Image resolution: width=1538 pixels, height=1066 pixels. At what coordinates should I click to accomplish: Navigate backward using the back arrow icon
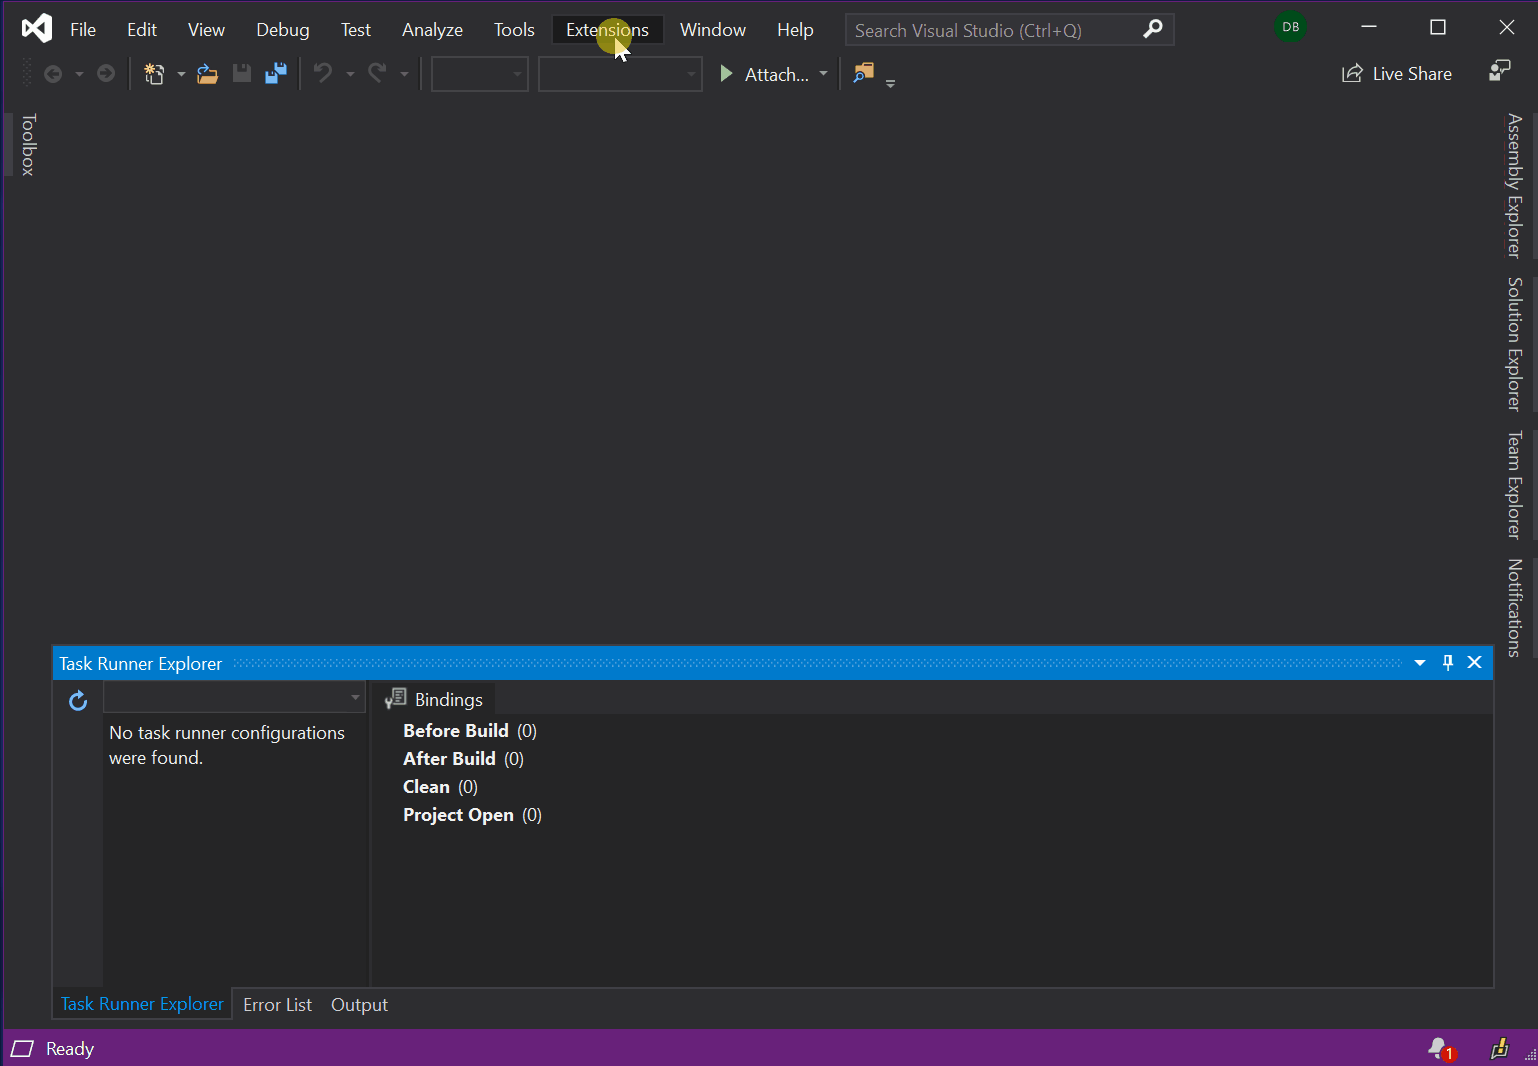pyautogui.click(x=53, y=74)
